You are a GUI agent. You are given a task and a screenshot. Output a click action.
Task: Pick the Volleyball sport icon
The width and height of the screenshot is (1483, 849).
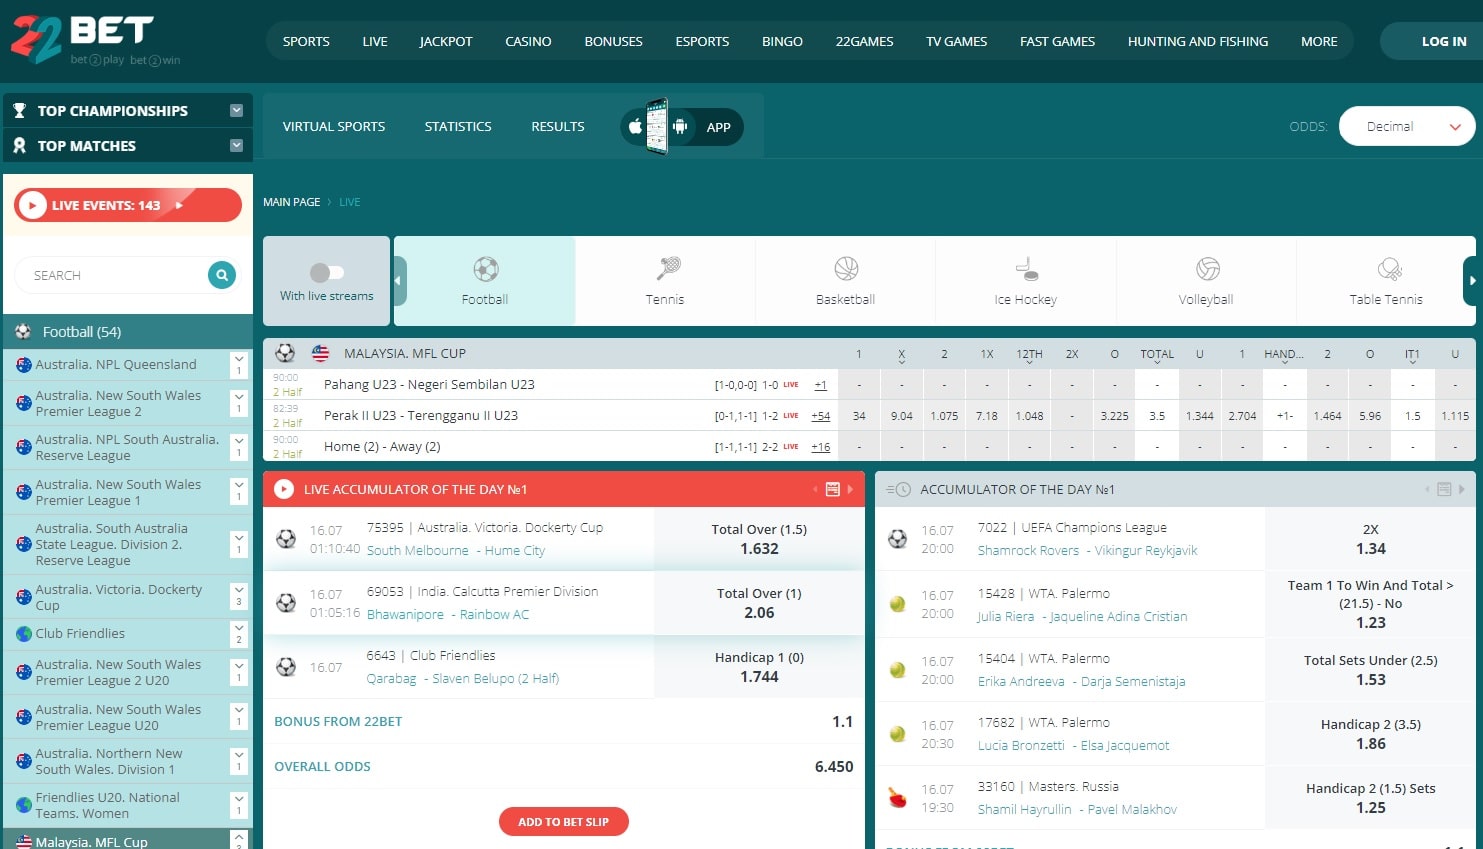[x=1207, y=269]
